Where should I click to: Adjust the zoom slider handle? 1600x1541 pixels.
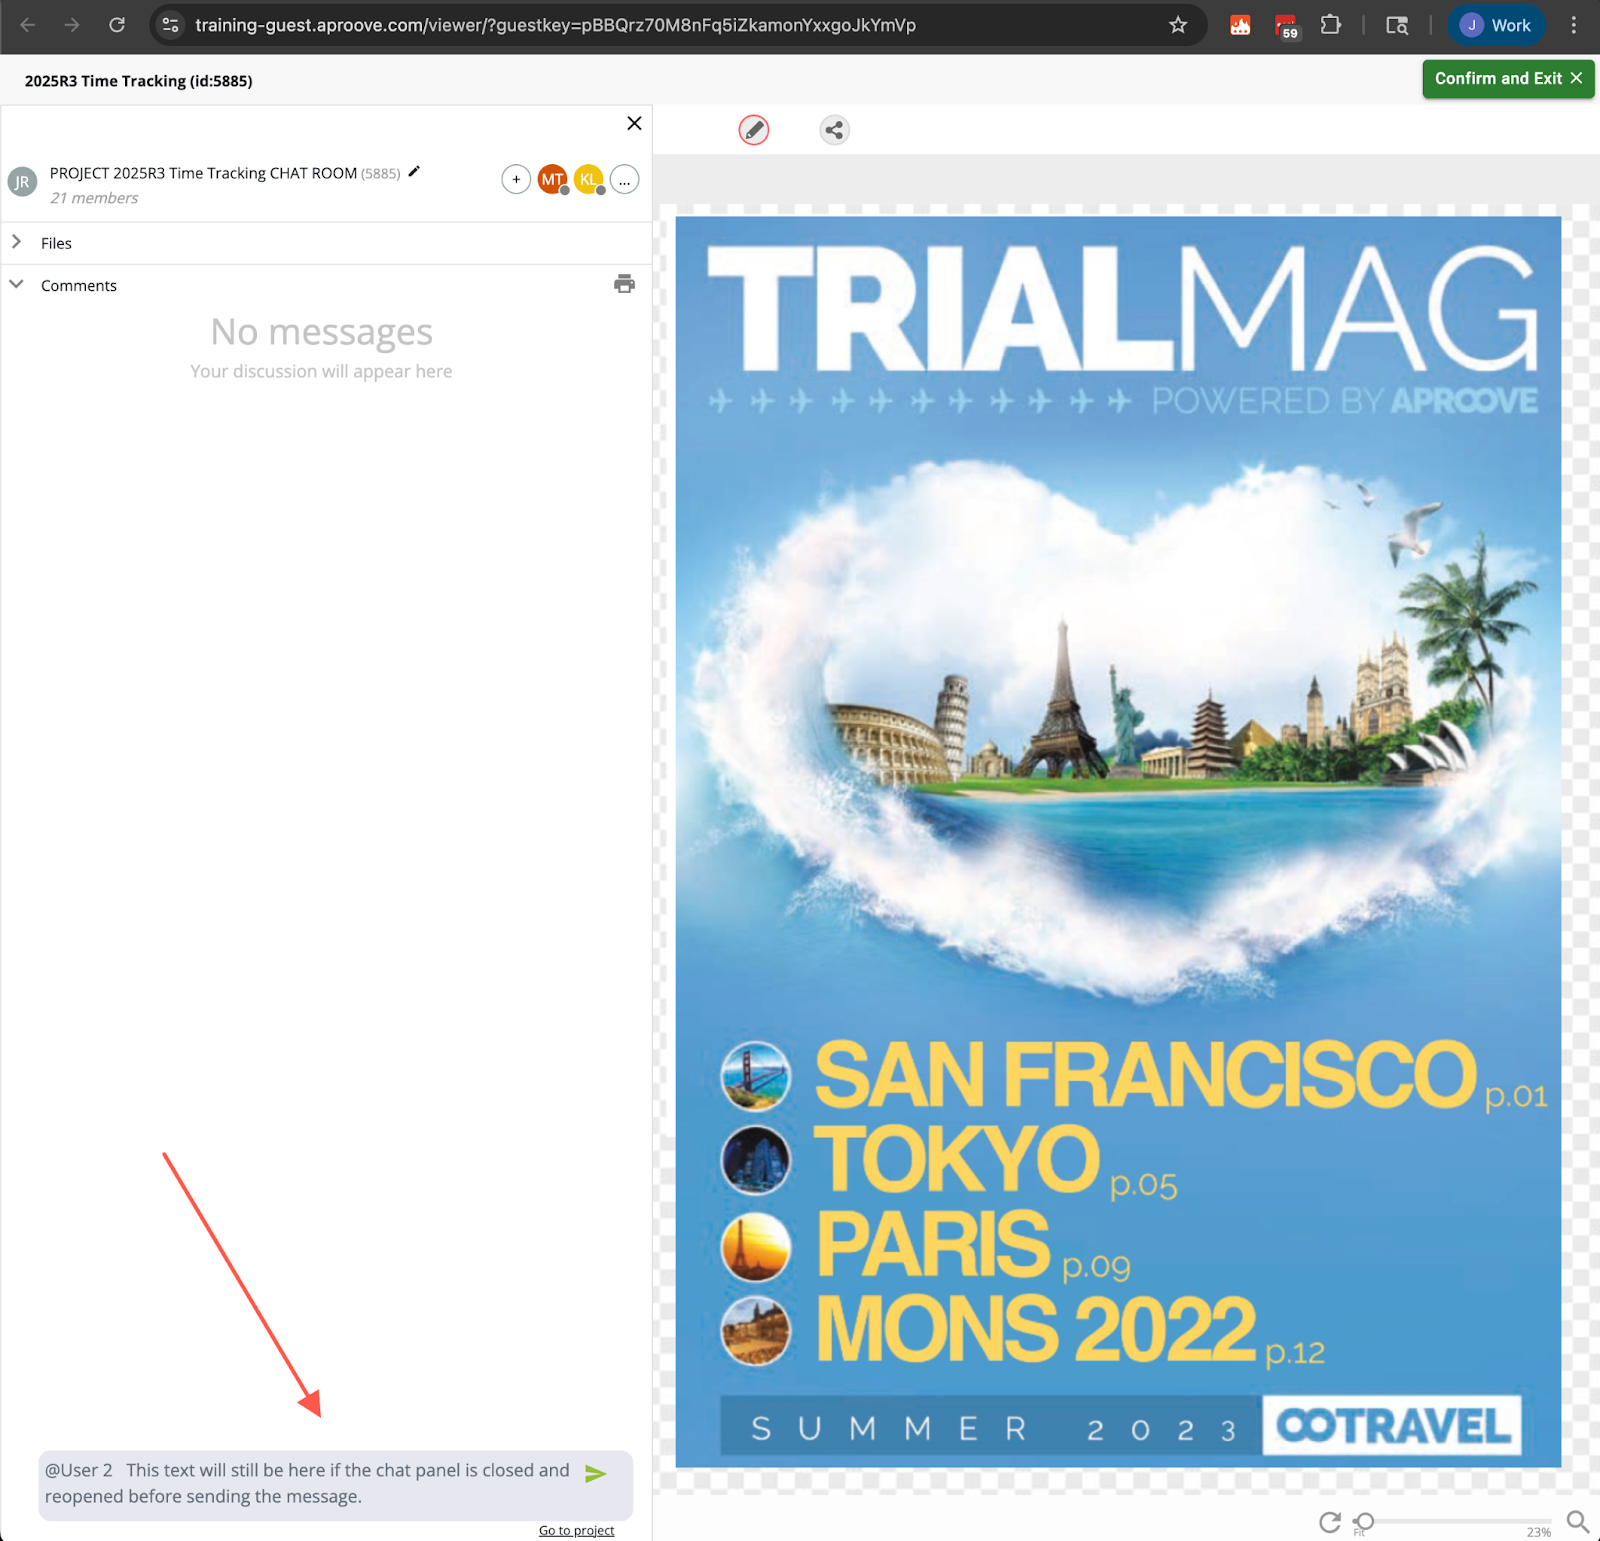[x=1365, y=1521]
